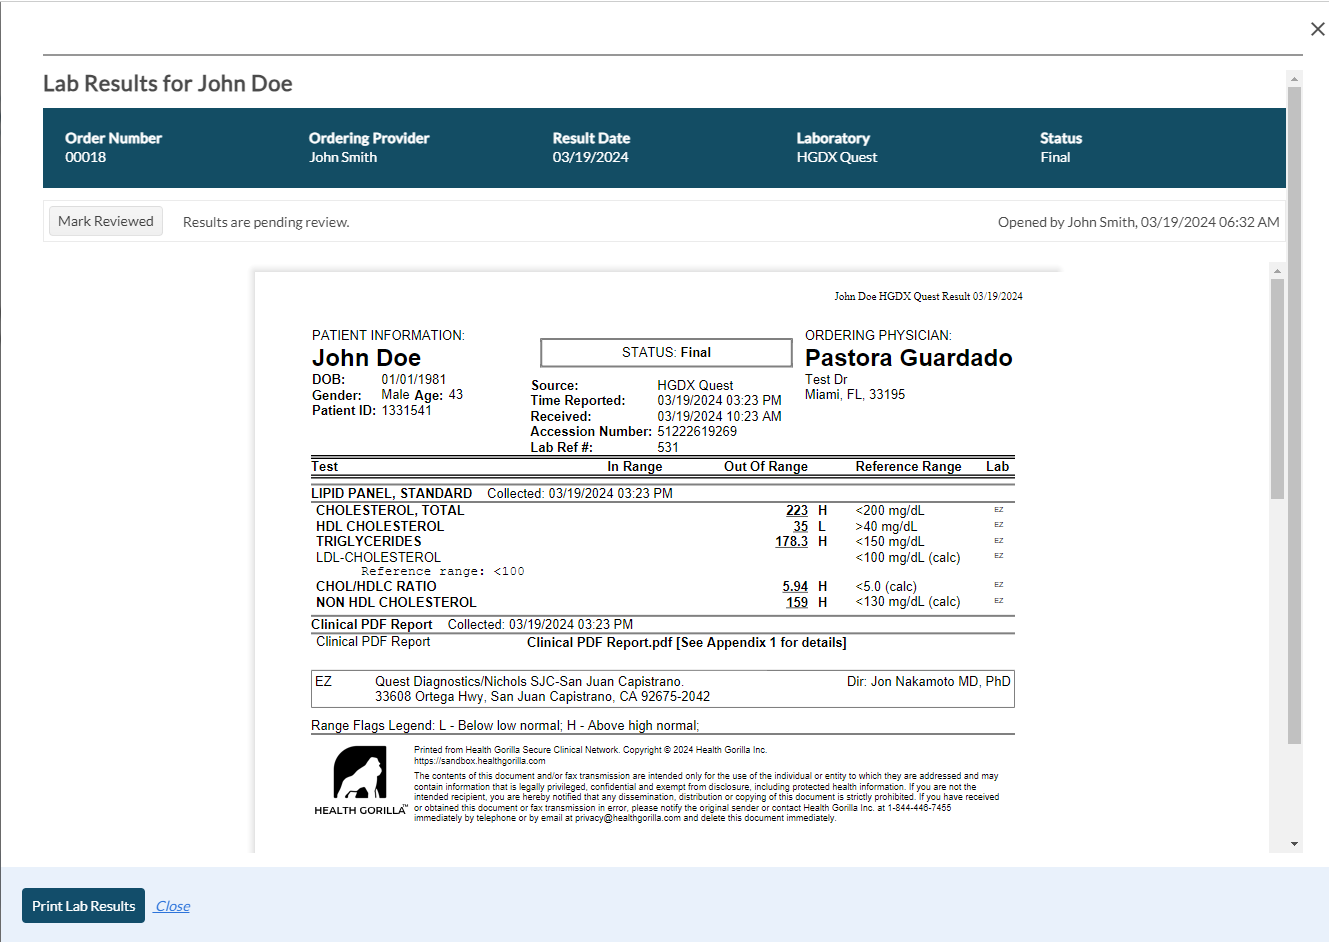The height and width of the screenshot is (942, 1329).
Task: Click the sandbox.healthgorilla.com URL
Action: pyautogui.click(x=480, y=761)
